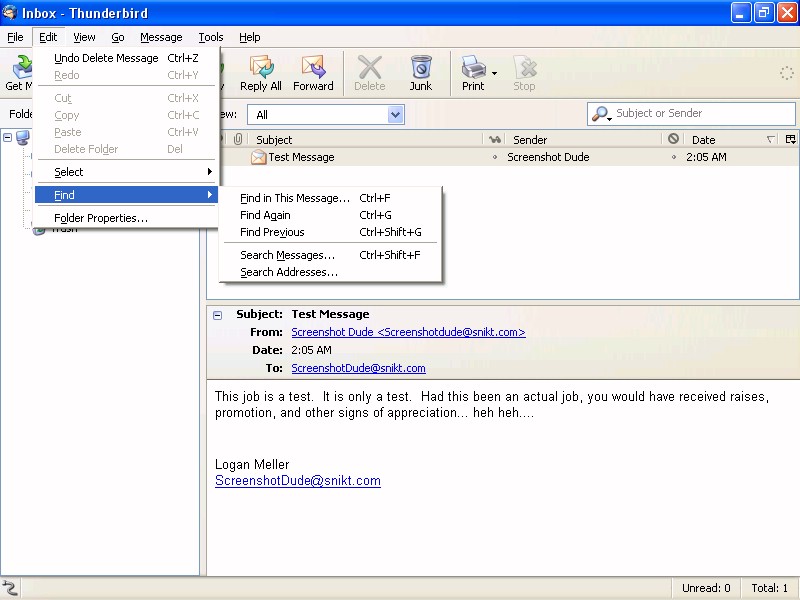The height and width of the screenshot is (600, 800).
Task: Choose the Cut menu entry
Action: 128,98
